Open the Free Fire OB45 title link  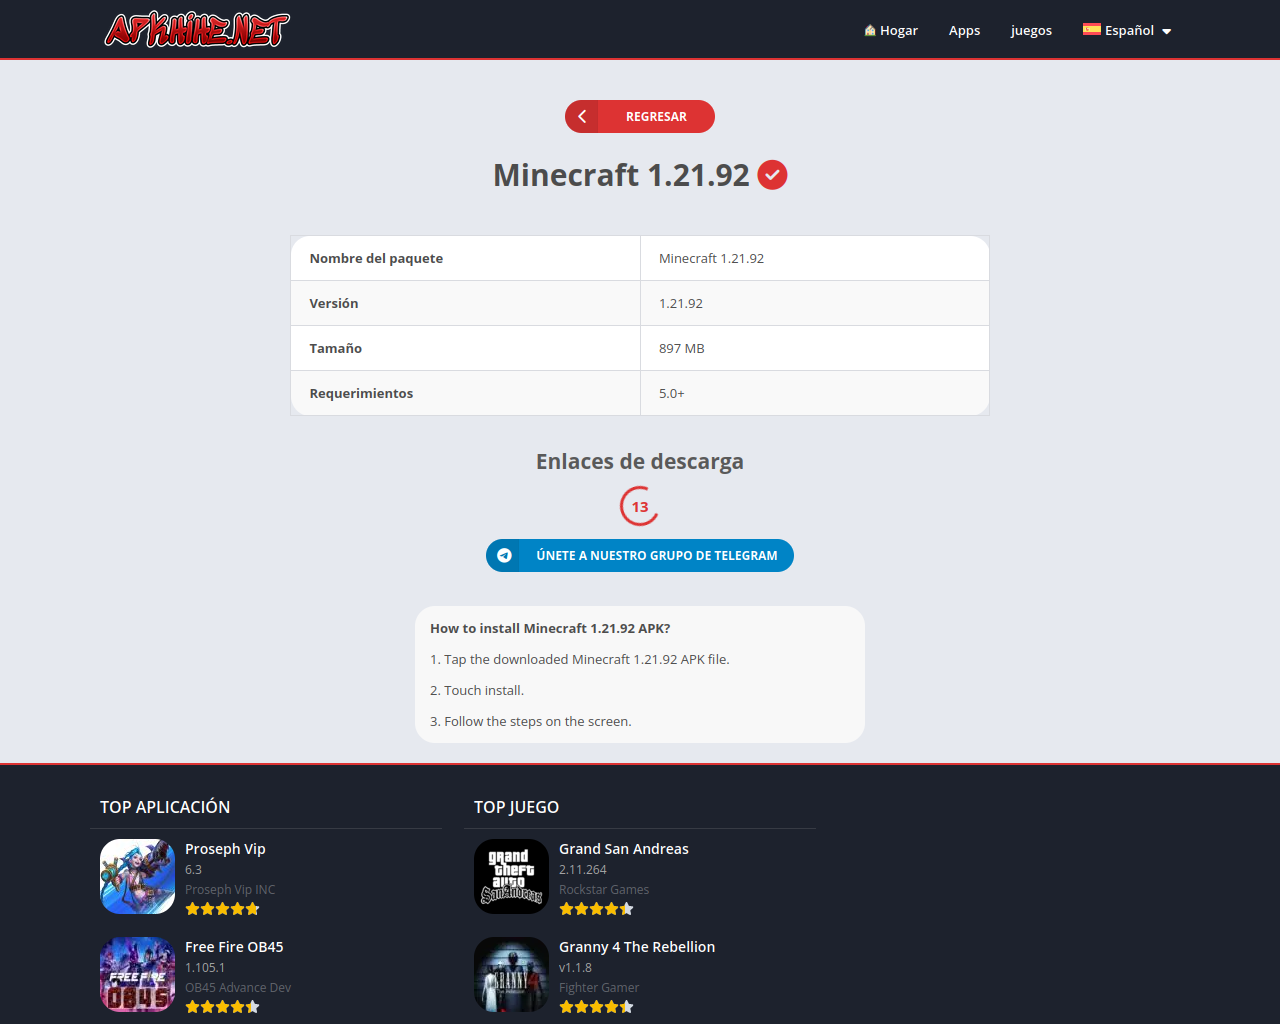click(234, 947)
